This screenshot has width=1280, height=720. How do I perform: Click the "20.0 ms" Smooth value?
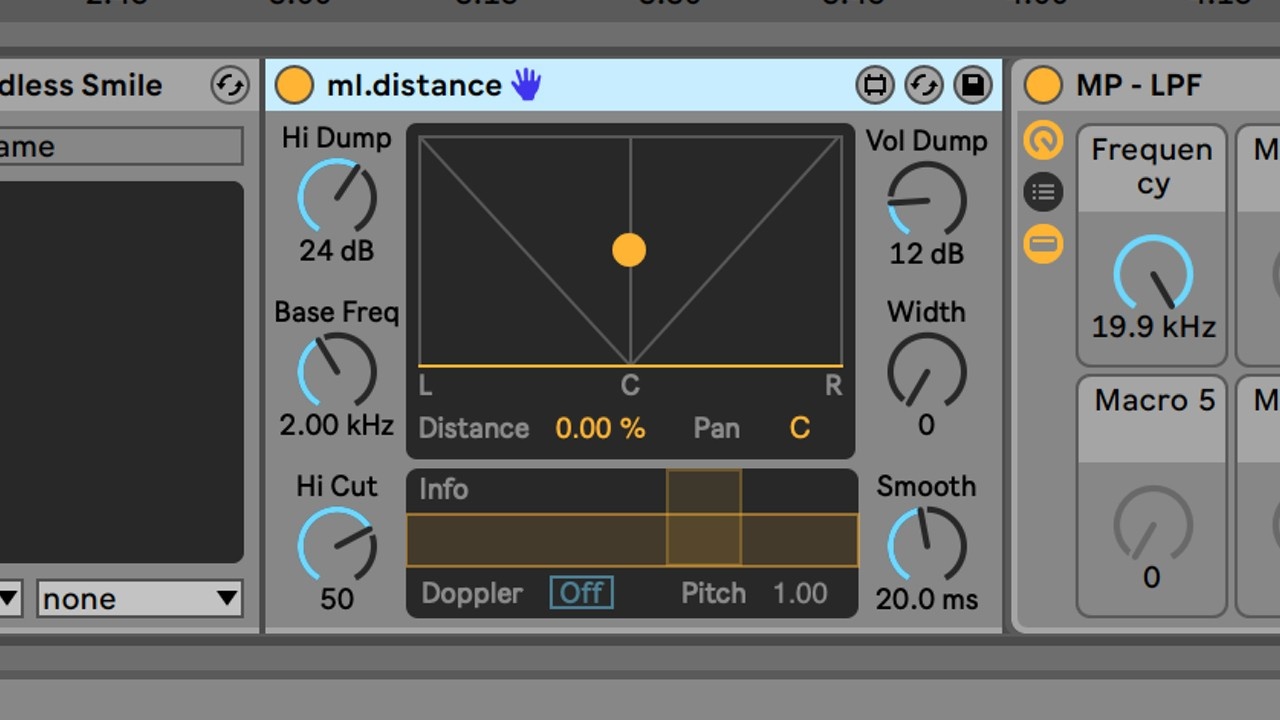tap(927, 599)
